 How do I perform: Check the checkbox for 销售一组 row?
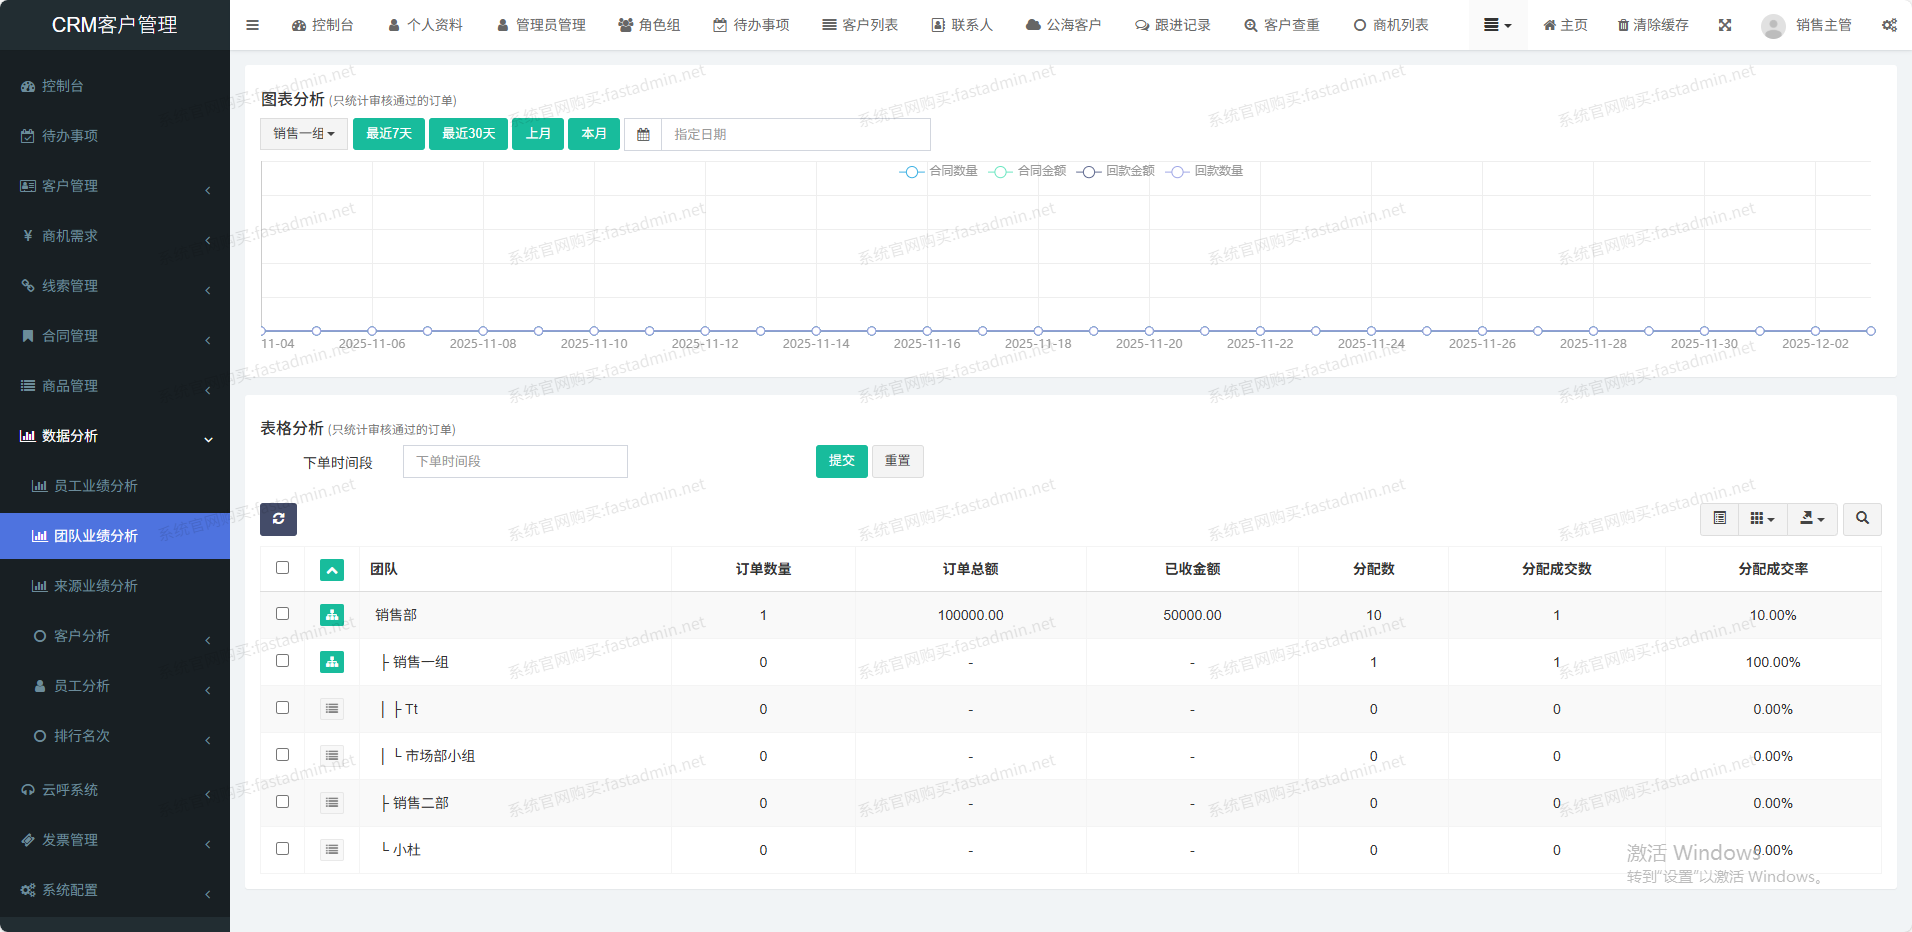(282, 661)
